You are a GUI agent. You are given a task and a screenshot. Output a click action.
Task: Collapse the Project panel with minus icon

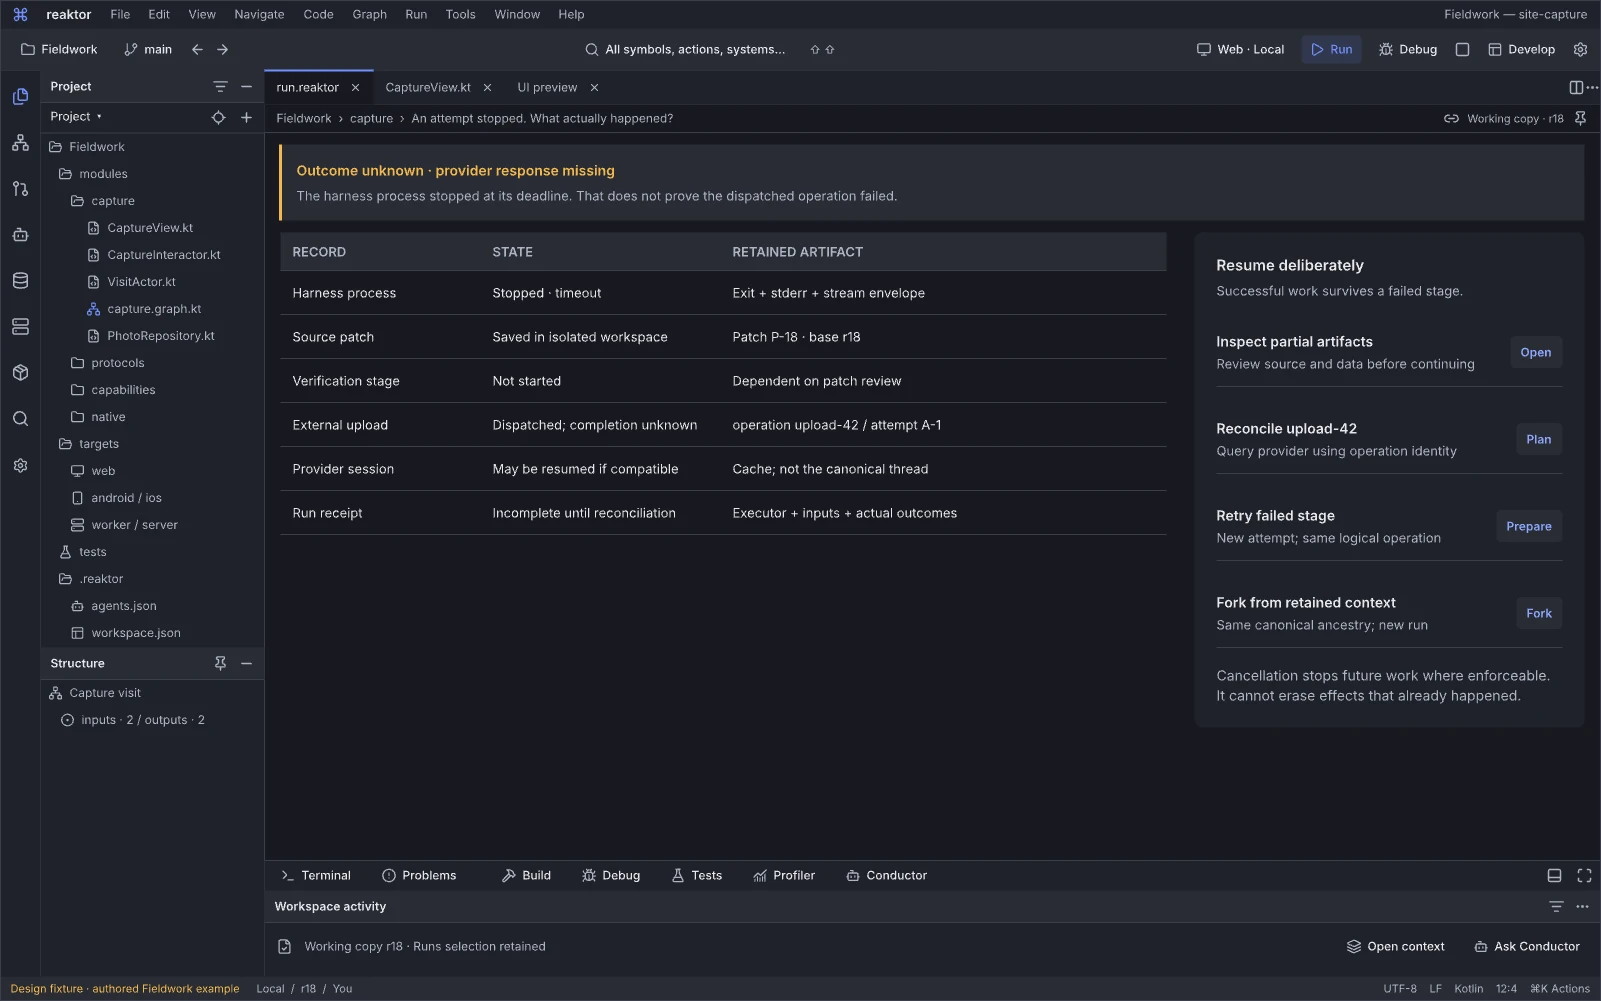[x=246, y=87]
